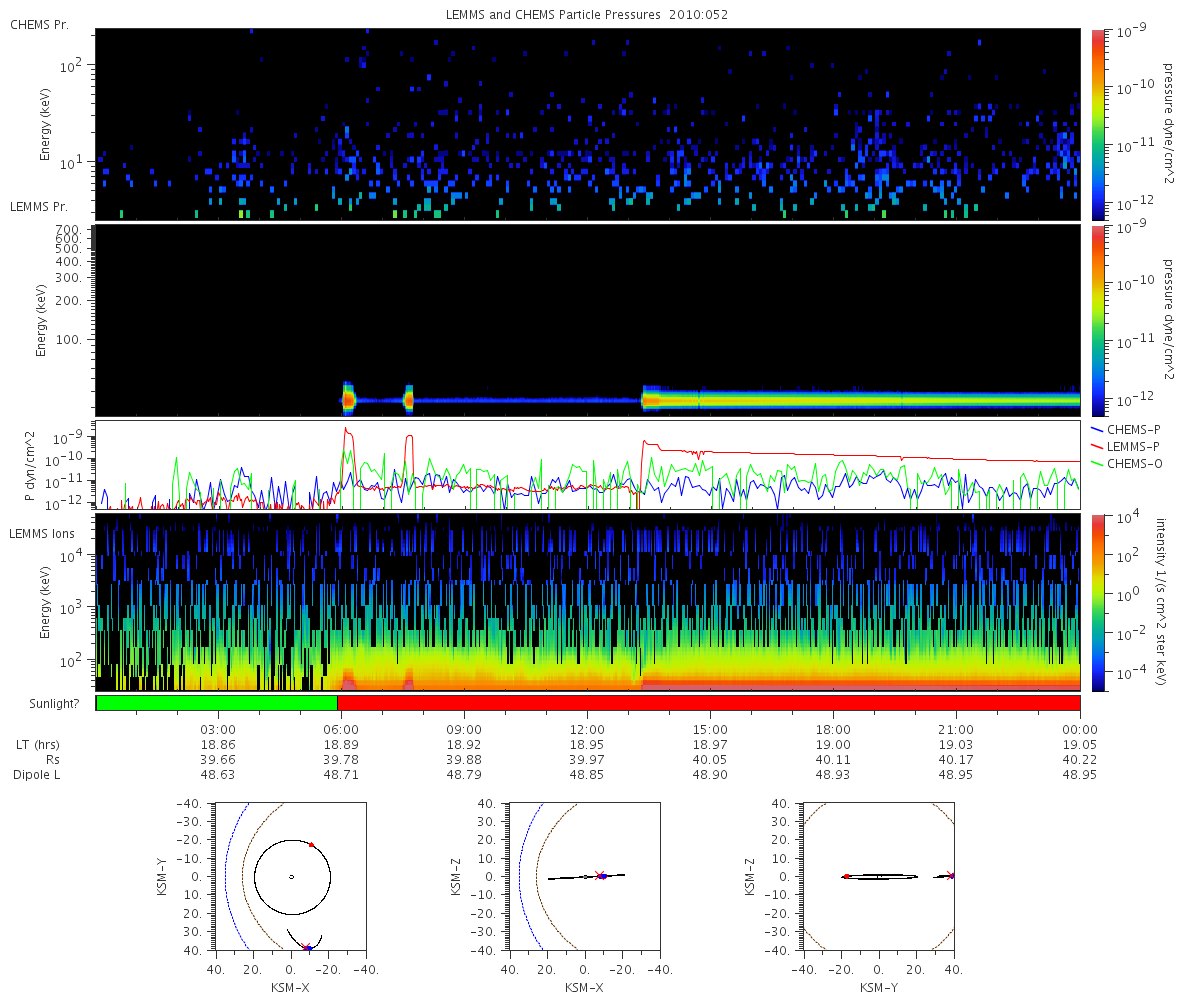The height and width of the screenshot is (1000, 1200).
Task: Click the '12:00' time axis label
Action: pyautogui.click(x=587, y=729)
